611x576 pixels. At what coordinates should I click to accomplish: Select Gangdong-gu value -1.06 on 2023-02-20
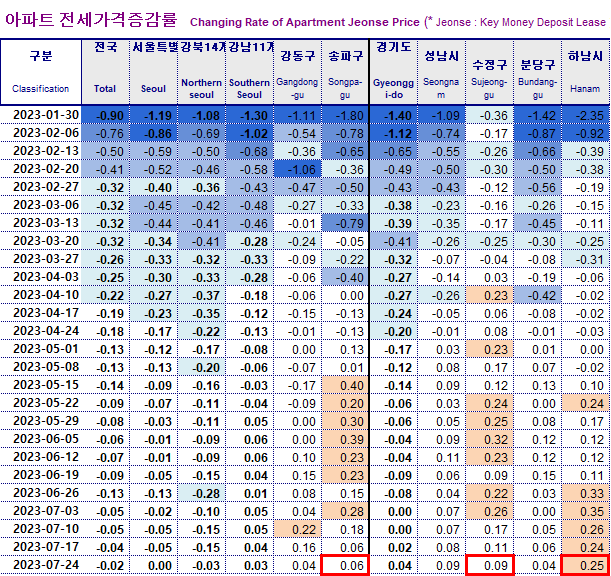pos(298,169)
